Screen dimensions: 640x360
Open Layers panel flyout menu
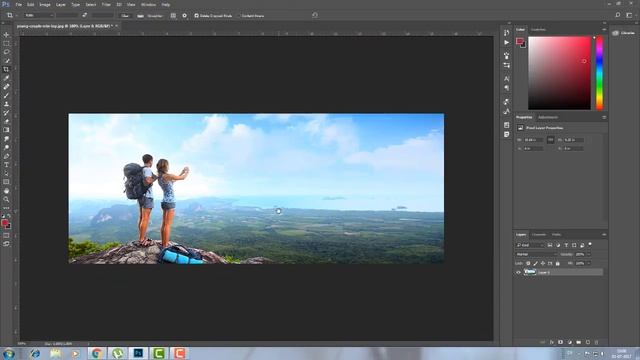coord(604,234)
